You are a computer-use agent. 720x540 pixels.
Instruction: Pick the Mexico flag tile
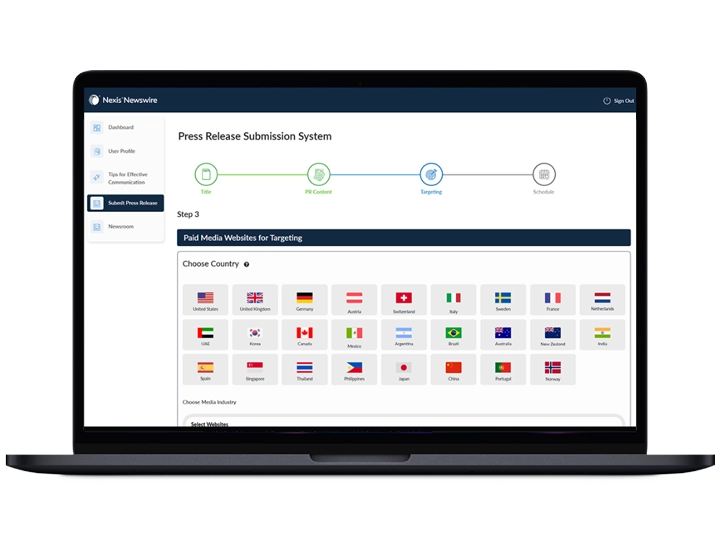(x=354, y=335)
